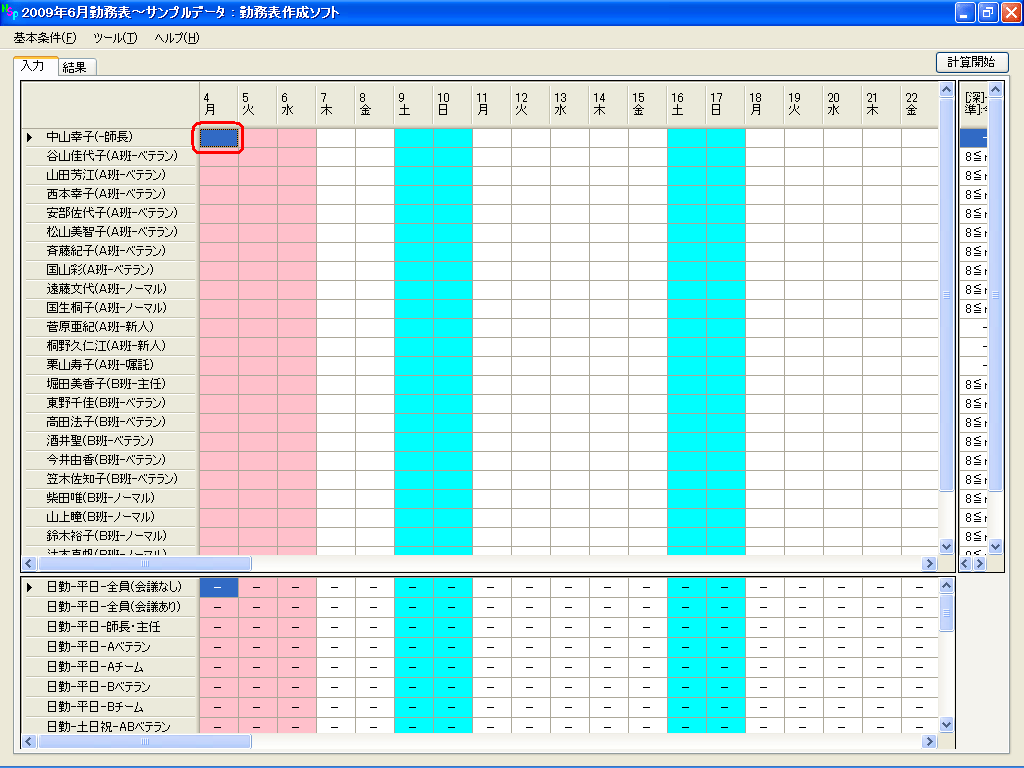Click the right arrow of the staff grid horizontal scrollbar
The height and width of the screenshot is (768, 1024).
pos(929,563)
